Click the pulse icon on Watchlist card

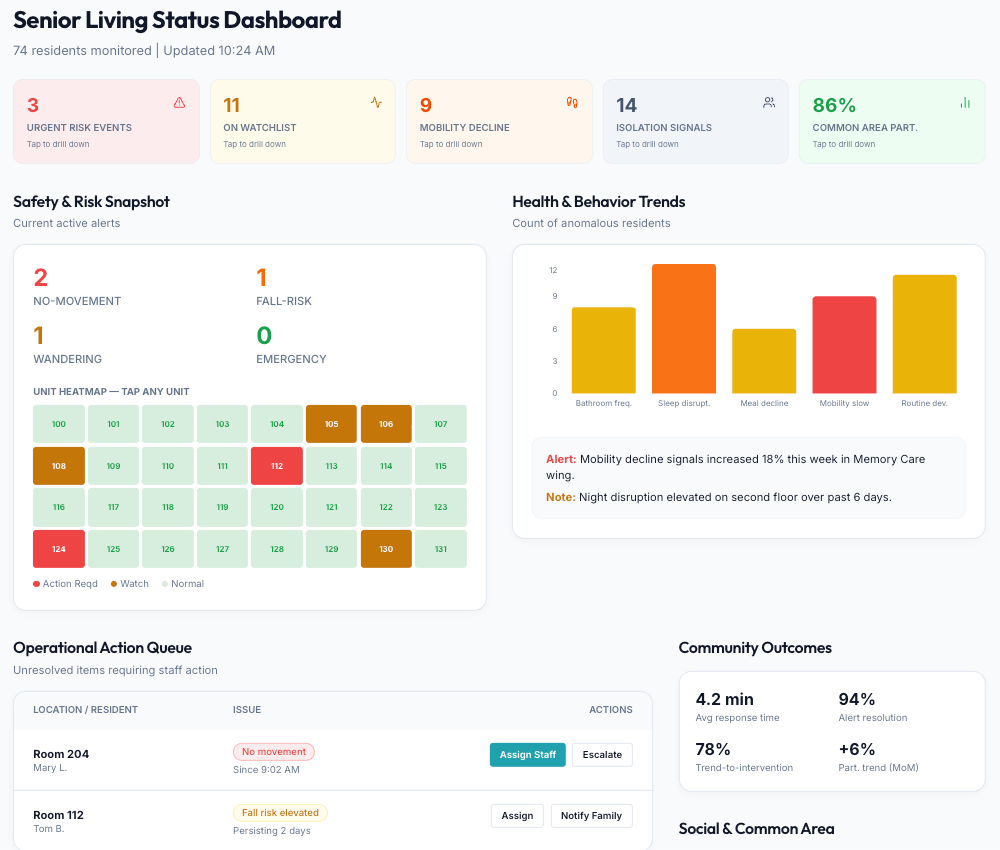coord(376,103)
